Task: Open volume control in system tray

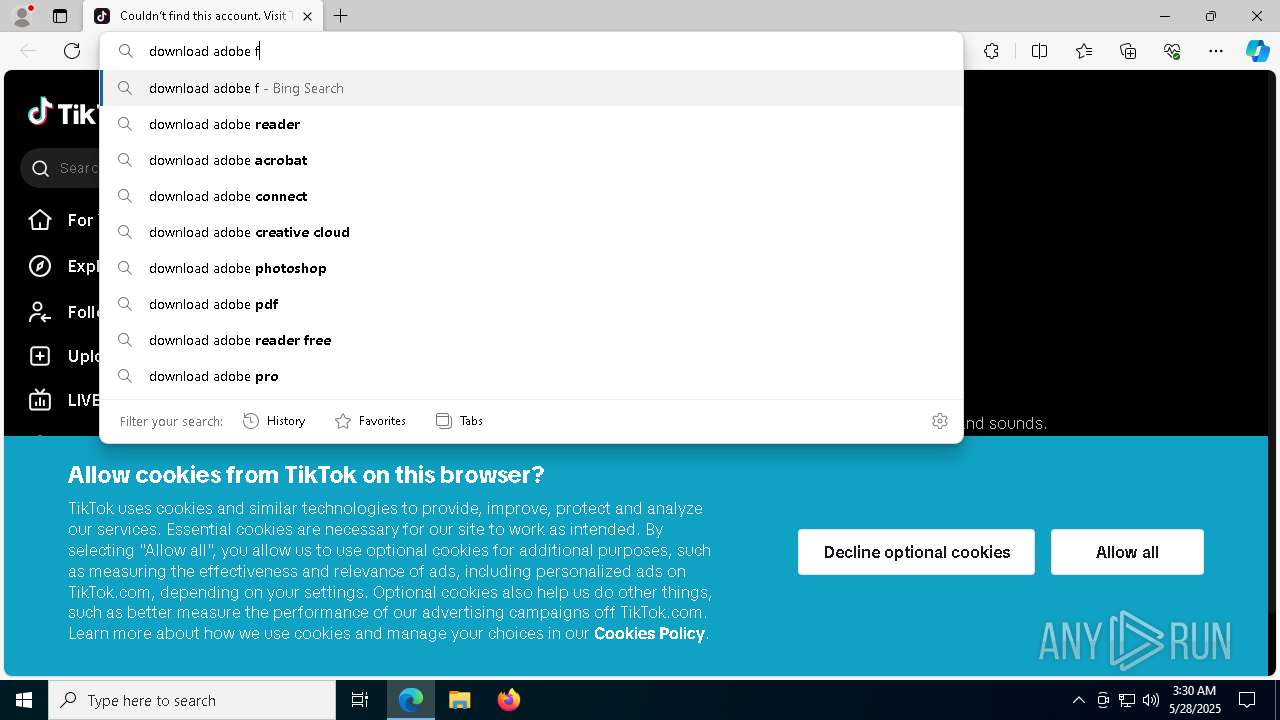Action: click(1151, 700)
